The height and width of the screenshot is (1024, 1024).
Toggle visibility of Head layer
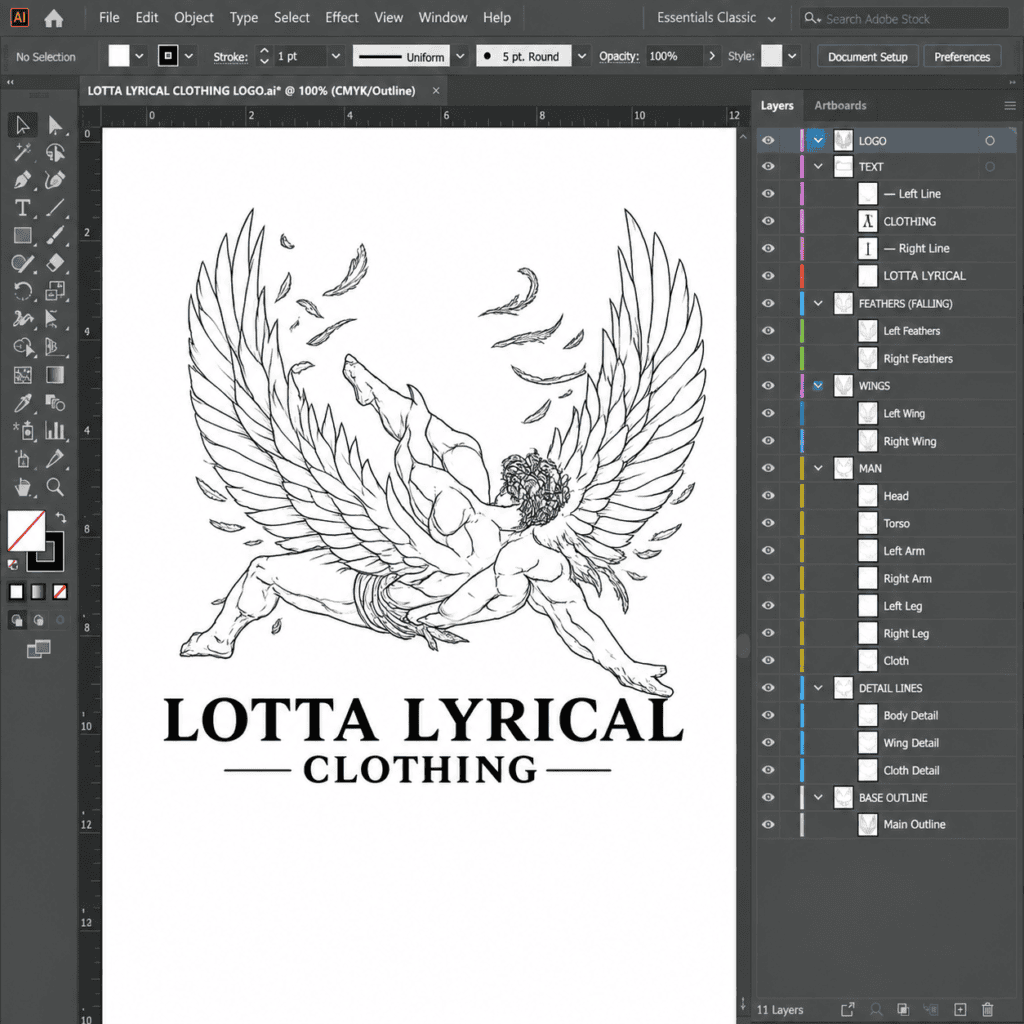(x=768, y=496)
